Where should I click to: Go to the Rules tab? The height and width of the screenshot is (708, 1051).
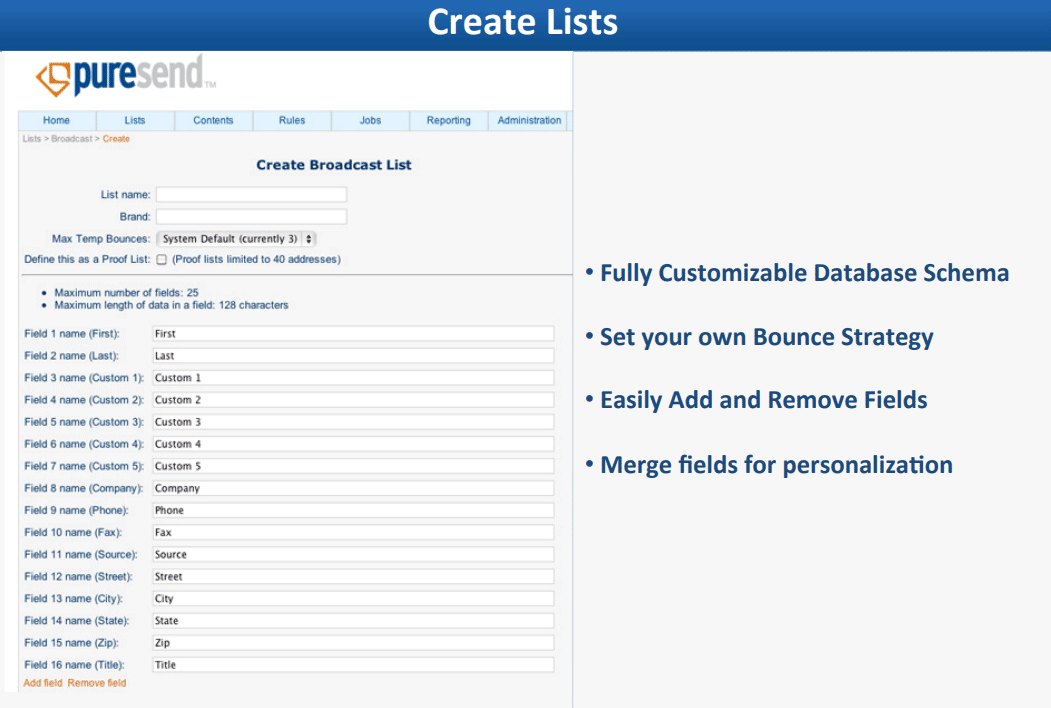coord(292,120)
